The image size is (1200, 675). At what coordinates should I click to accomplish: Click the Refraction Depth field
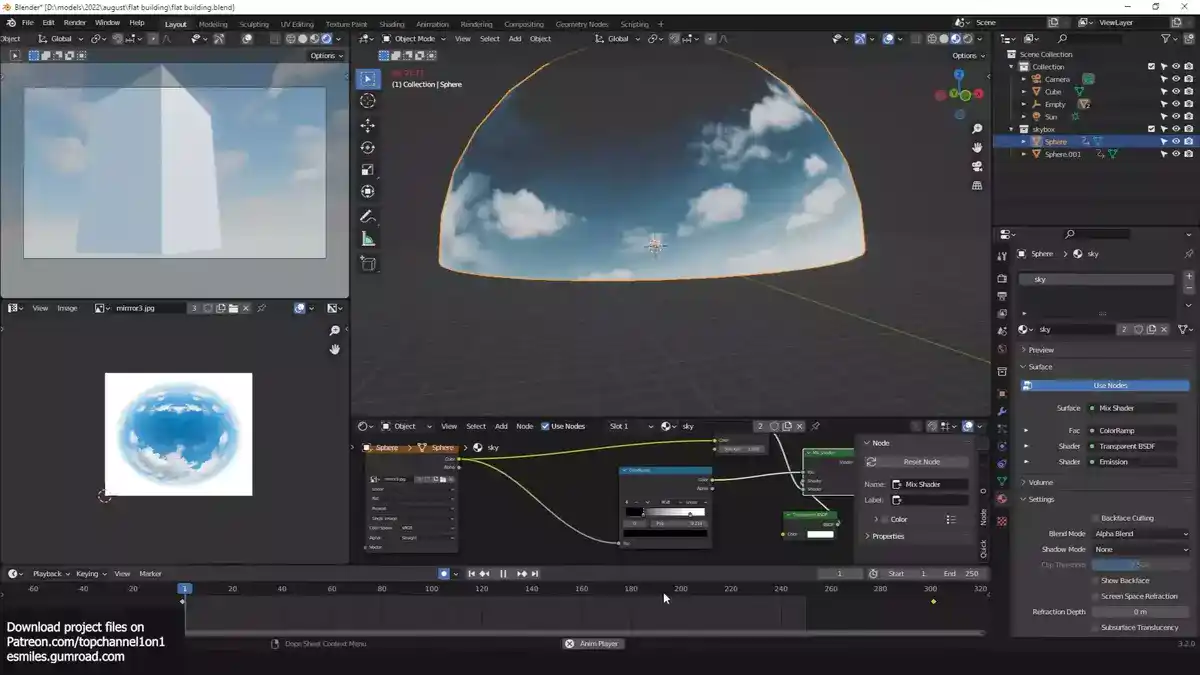1141,612
